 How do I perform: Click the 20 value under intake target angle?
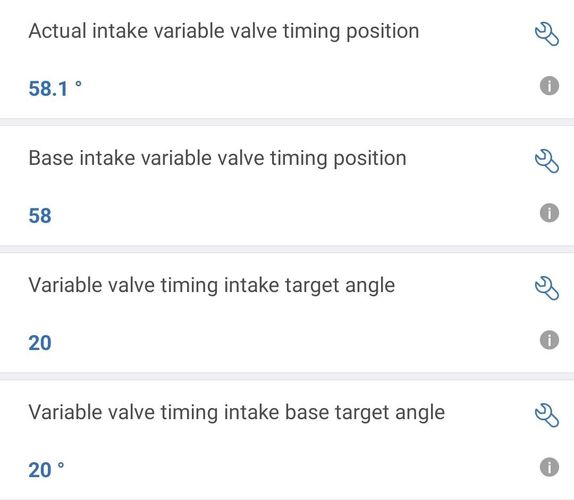tap(40, 343)
